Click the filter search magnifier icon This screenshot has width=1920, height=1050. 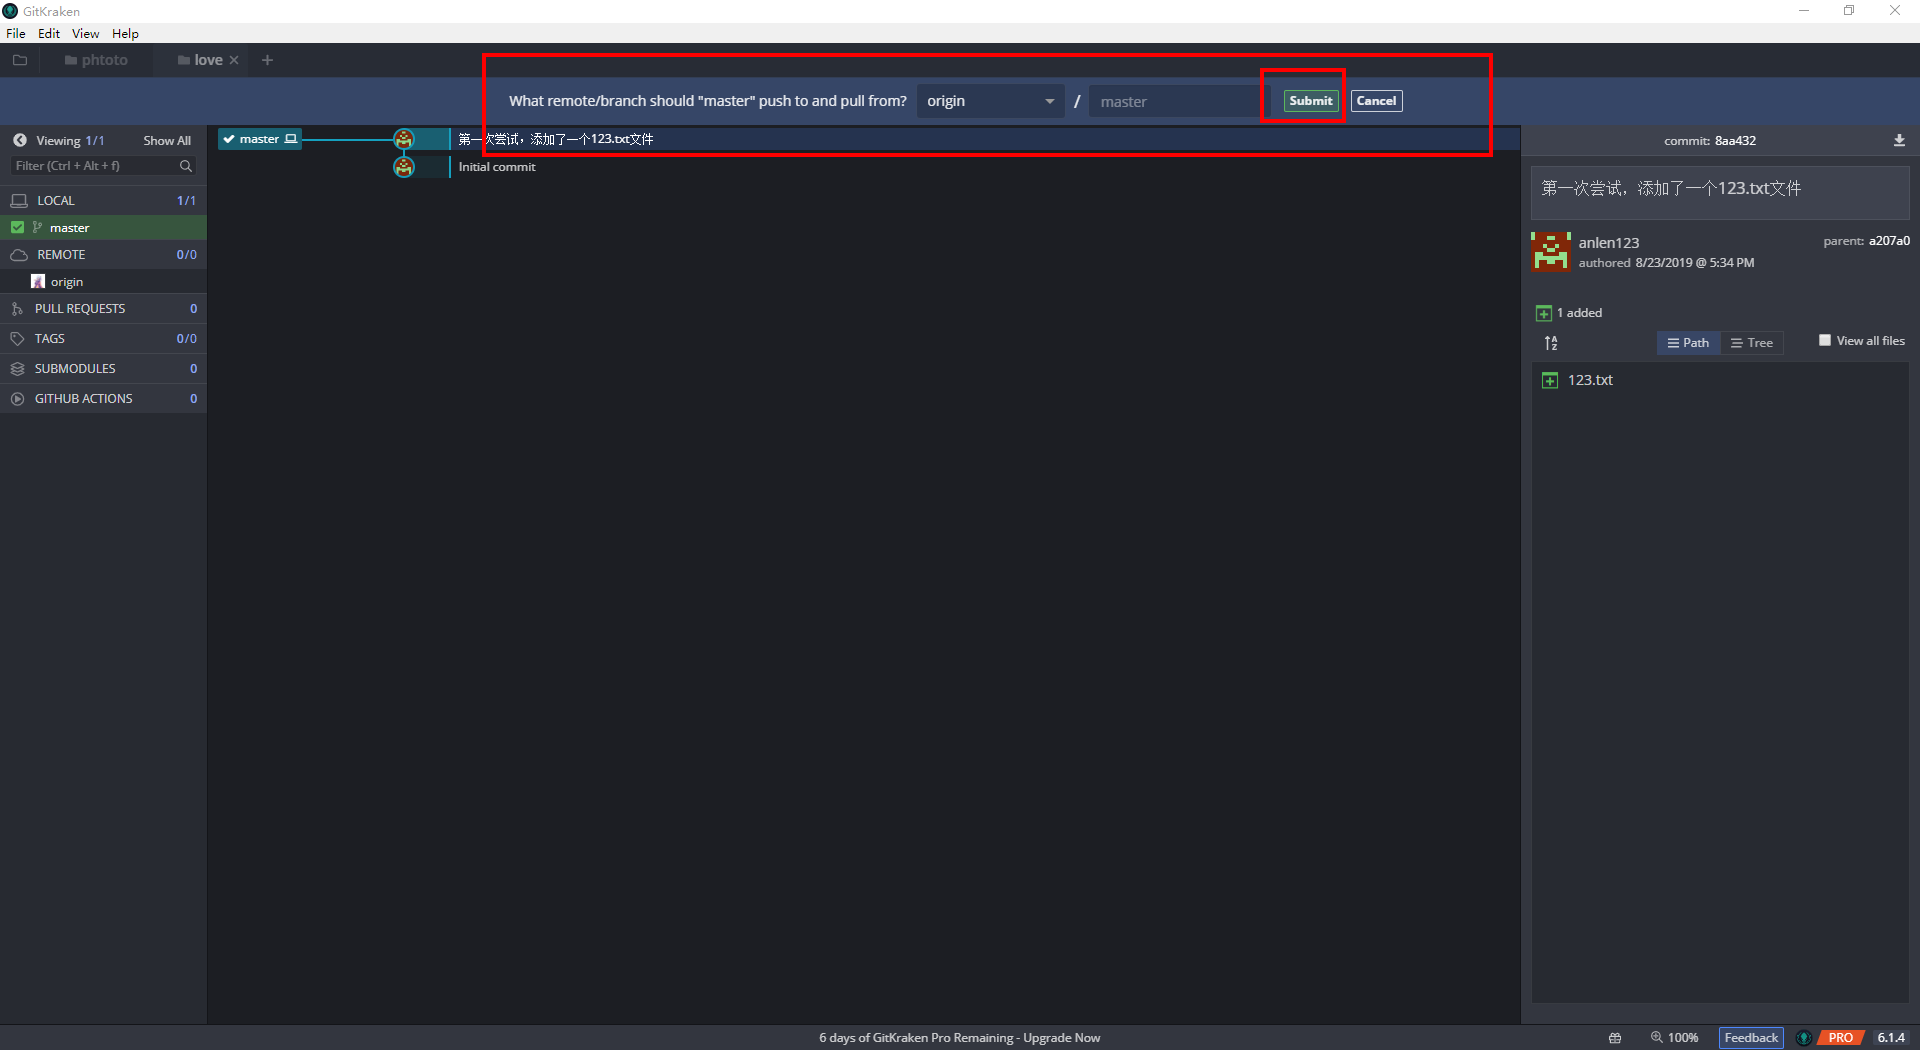click(185, 166)
